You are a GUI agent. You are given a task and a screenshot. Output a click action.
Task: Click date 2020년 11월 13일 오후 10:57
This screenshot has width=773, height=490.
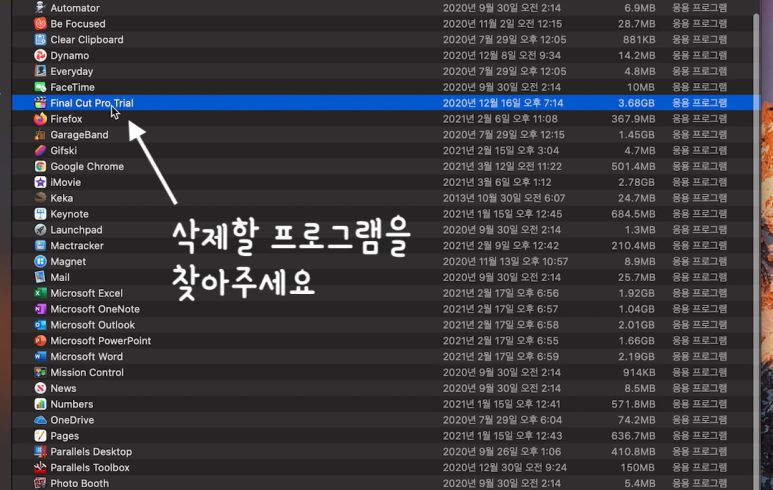pyautogui.click(x=505, y=261)
